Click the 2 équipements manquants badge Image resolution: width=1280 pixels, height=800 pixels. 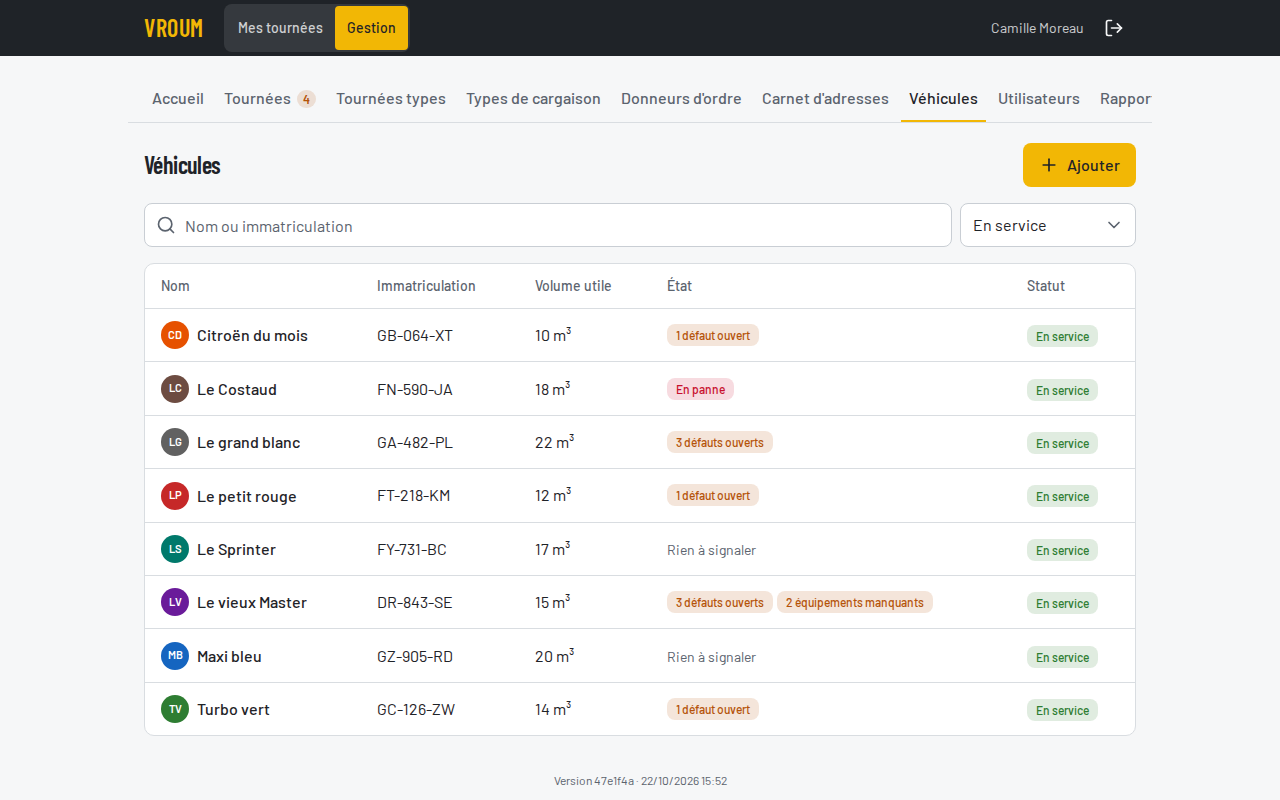point(855,602)
